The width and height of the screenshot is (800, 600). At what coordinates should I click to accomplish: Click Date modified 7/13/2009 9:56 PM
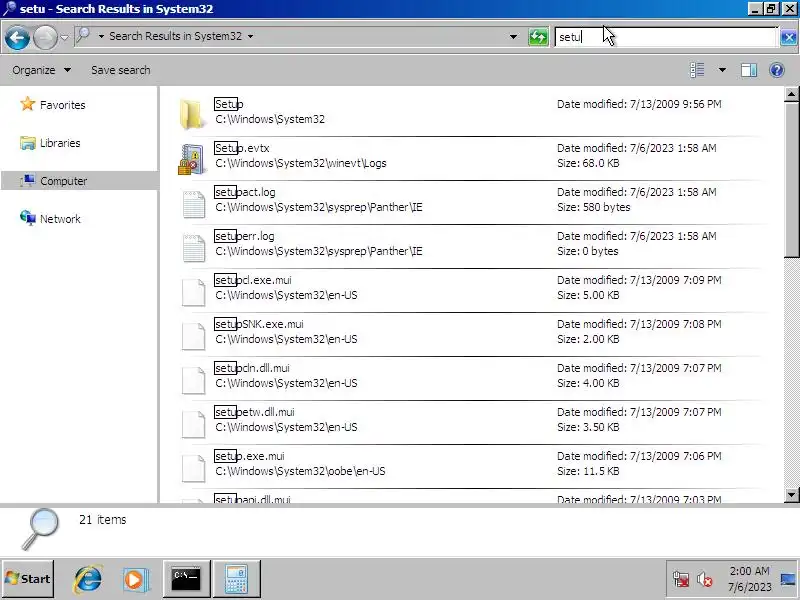[639, 104]
